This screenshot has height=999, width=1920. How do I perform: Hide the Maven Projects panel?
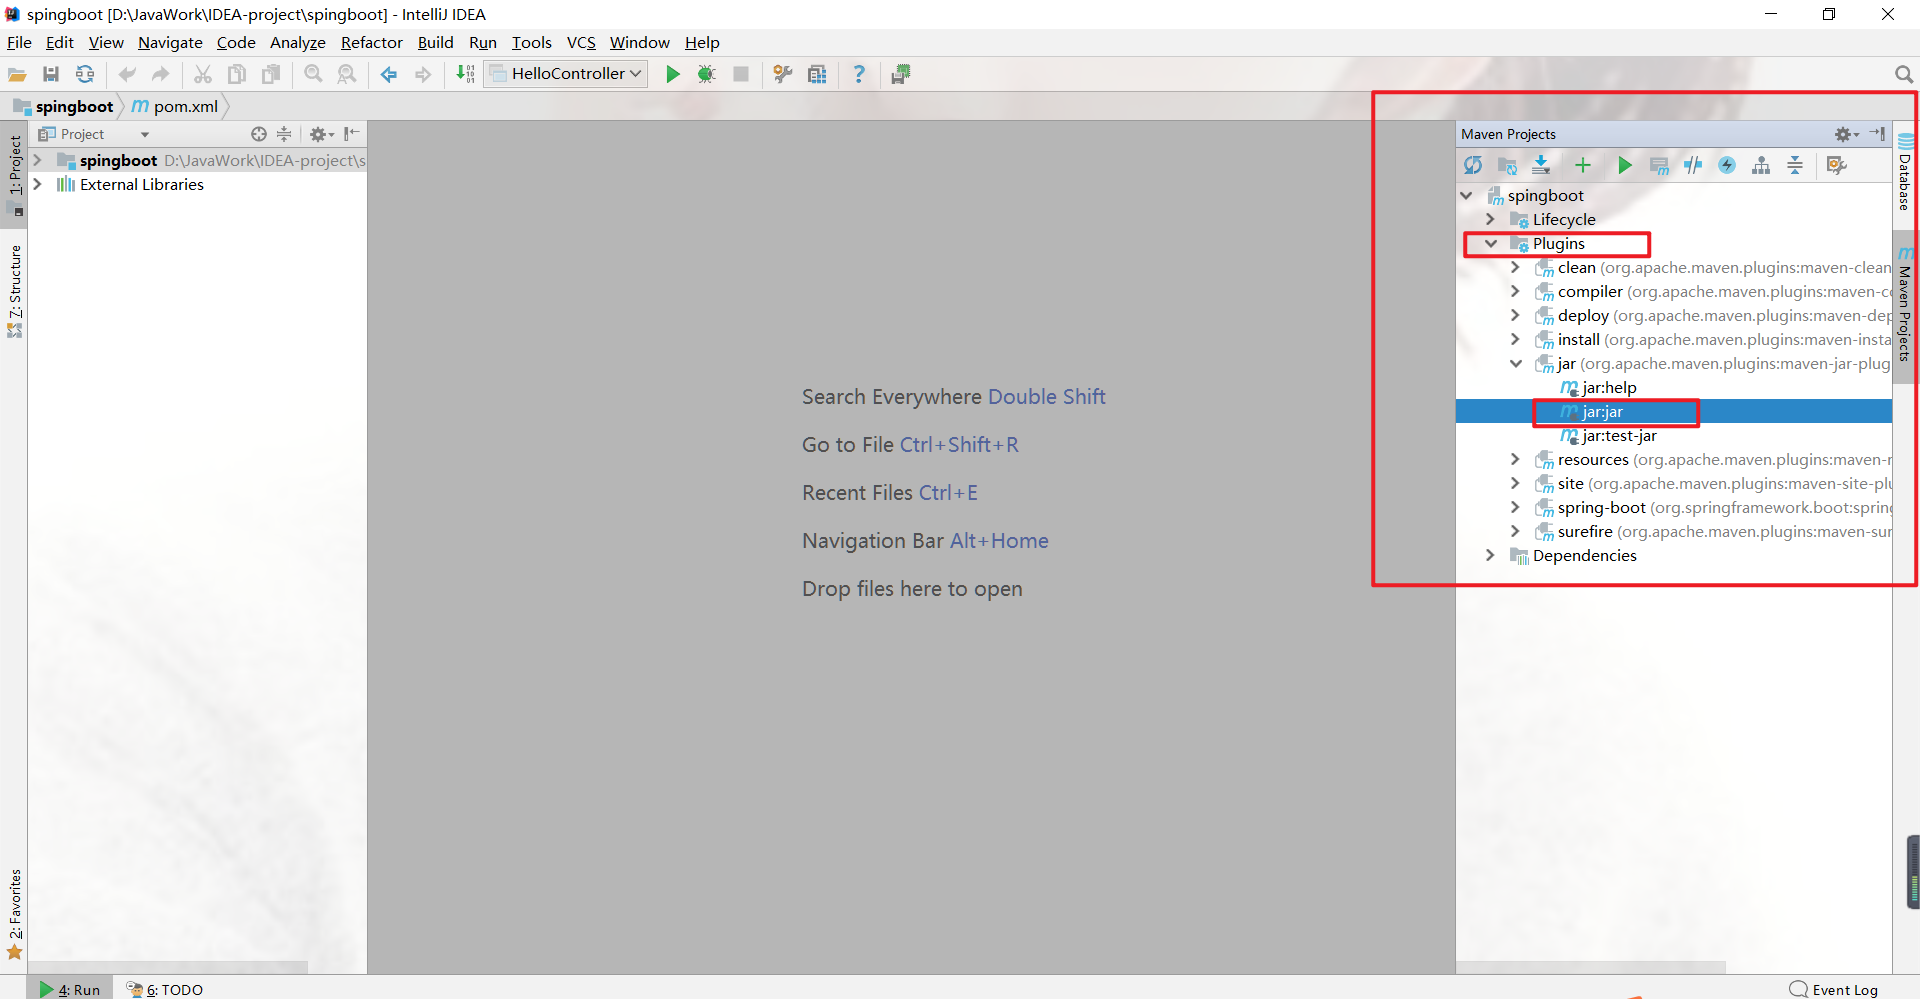[1877, 134]
